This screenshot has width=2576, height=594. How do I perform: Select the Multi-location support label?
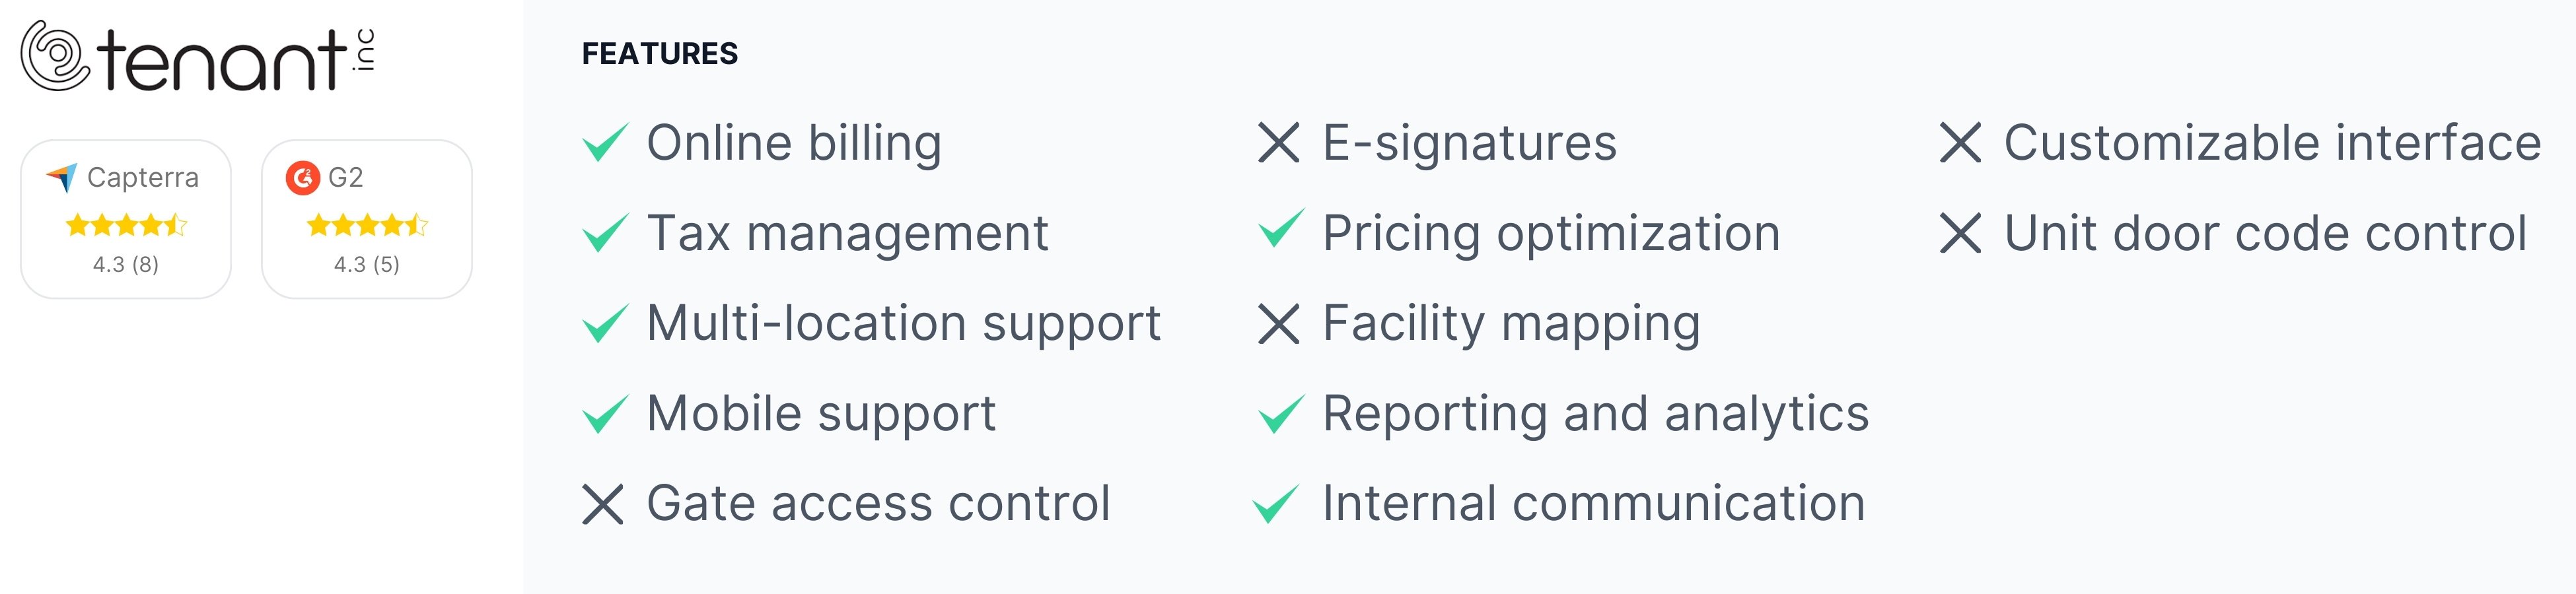coord(904,324)
